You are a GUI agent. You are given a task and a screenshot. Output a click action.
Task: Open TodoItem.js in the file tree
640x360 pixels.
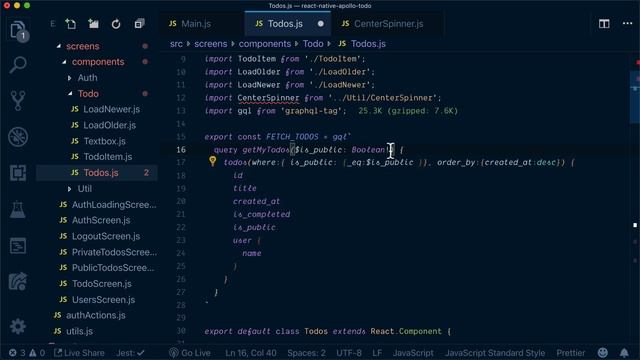pos(107,157)
